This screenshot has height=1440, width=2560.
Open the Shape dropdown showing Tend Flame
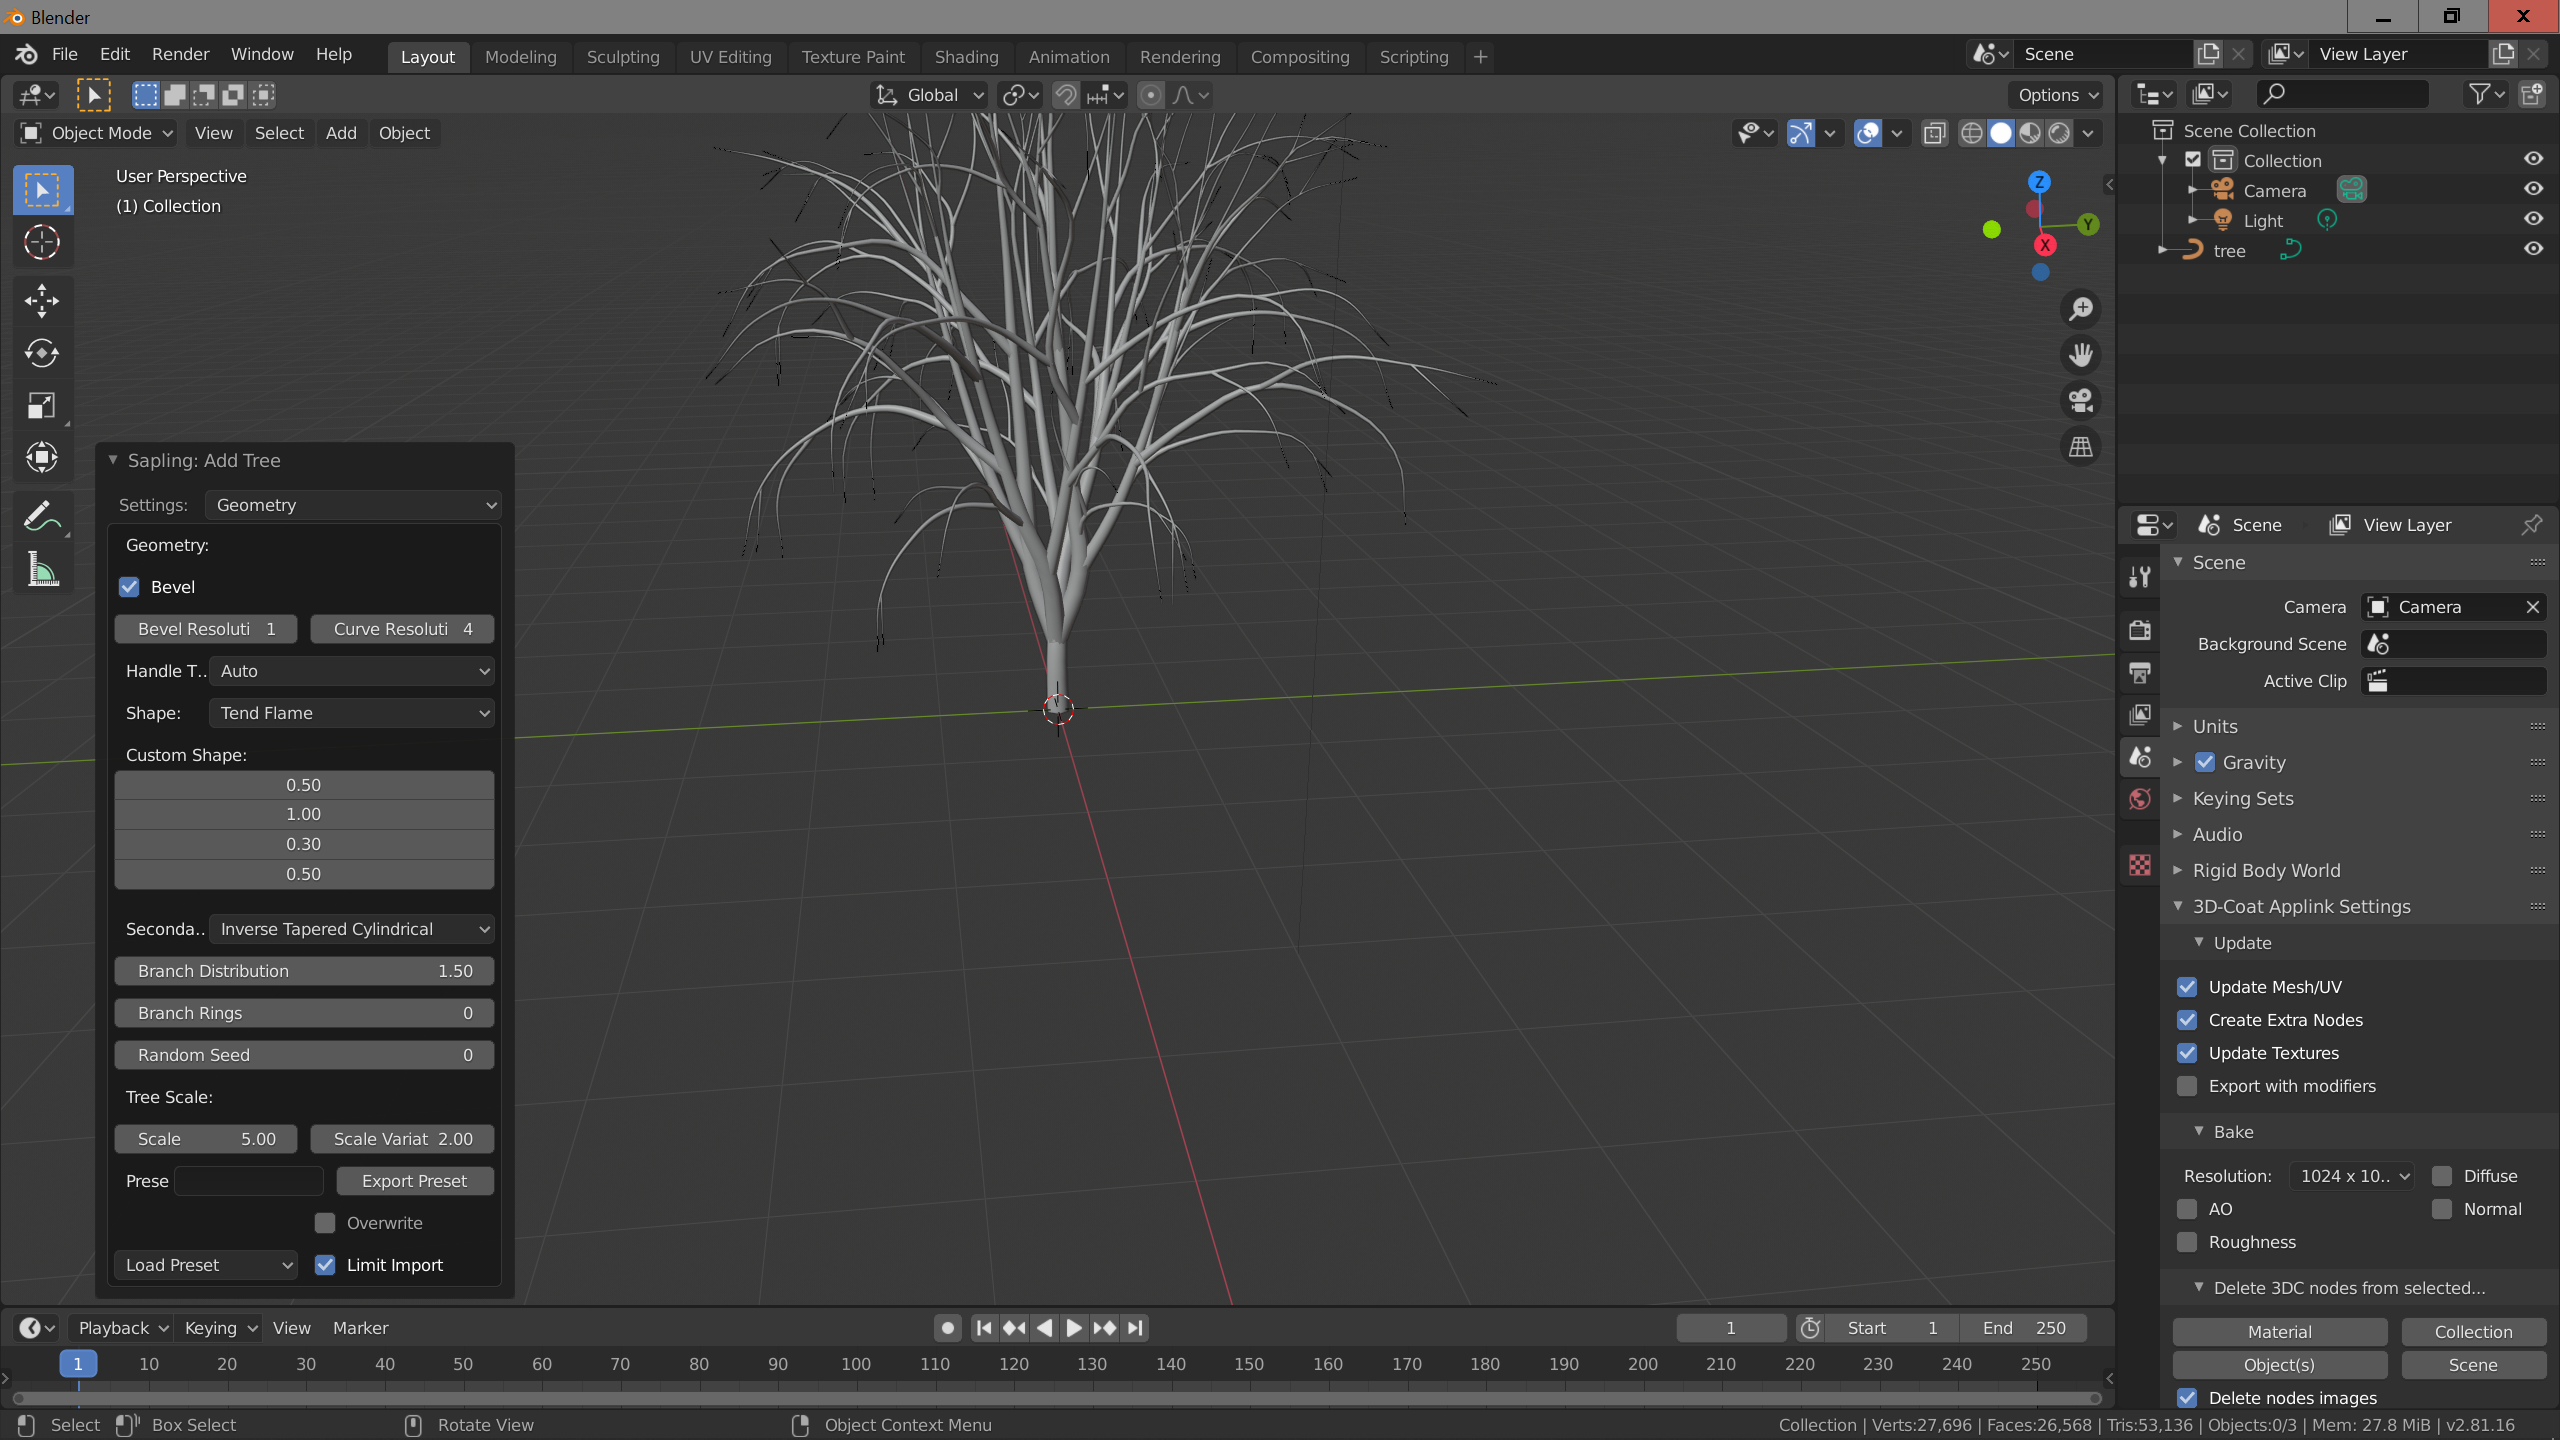click(353, 713)
